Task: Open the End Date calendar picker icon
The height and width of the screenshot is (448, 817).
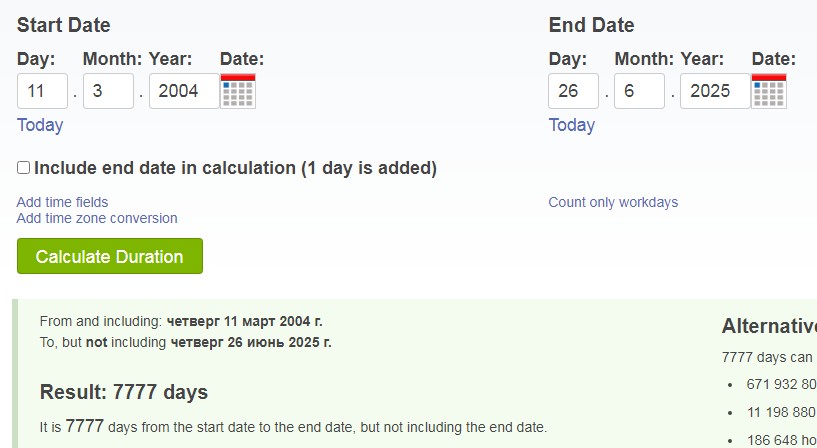Action: [x=769, y=91]
